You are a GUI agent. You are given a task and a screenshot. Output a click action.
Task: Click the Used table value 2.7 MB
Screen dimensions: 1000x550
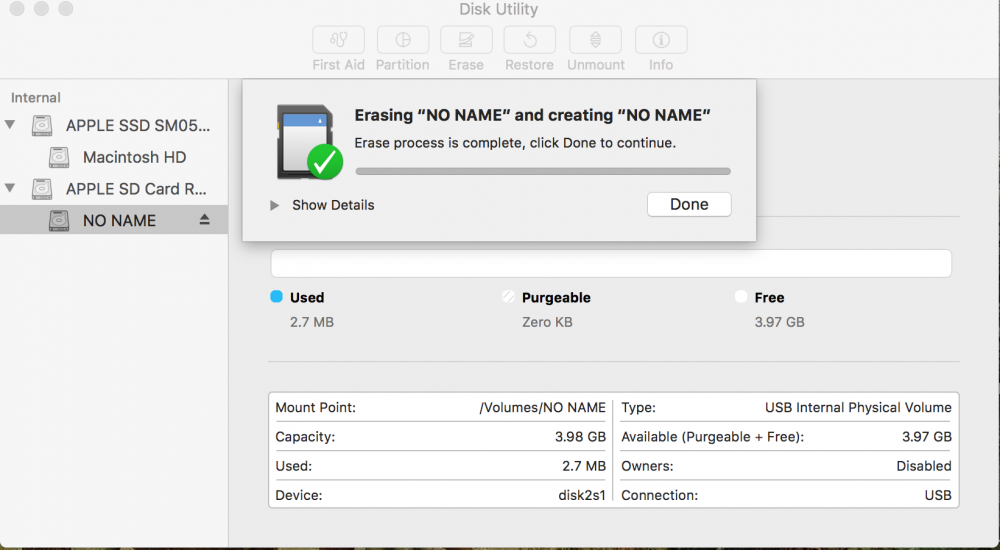point(584,466)
